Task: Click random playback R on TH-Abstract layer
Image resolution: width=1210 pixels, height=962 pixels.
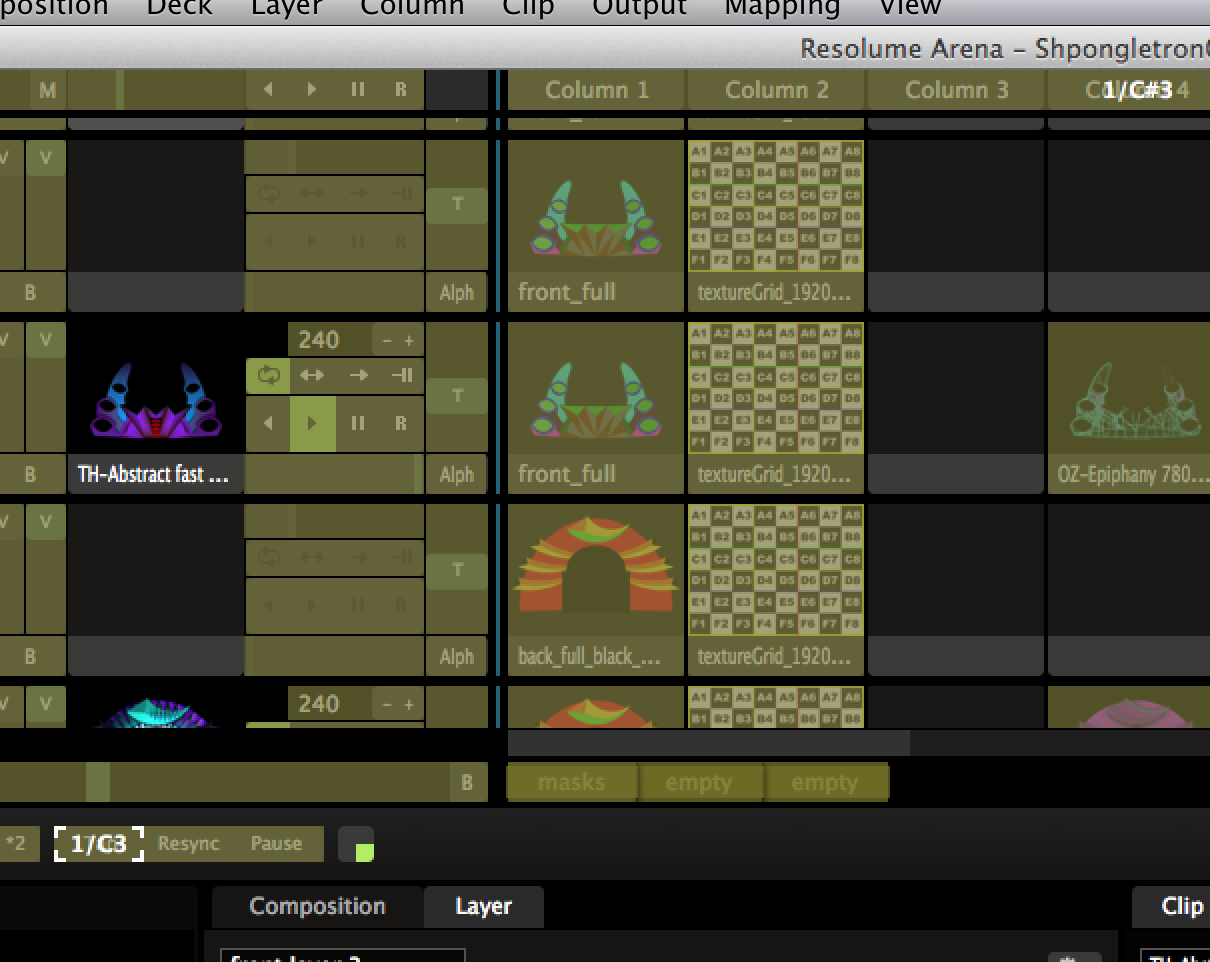Action: 401,423
